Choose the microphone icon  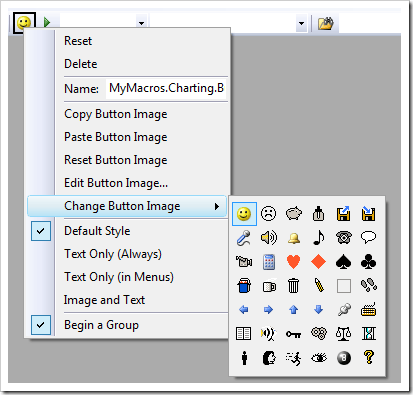244,238
